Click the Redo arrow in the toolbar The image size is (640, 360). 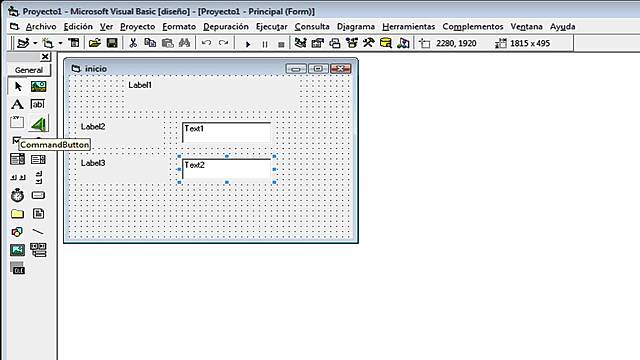tap(223, 43)
